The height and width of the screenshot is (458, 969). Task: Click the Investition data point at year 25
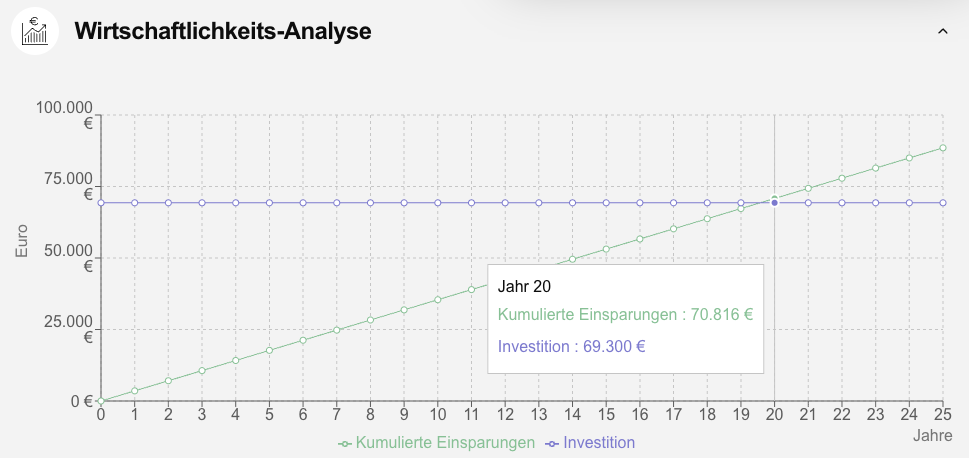click(x=943, y=203)
